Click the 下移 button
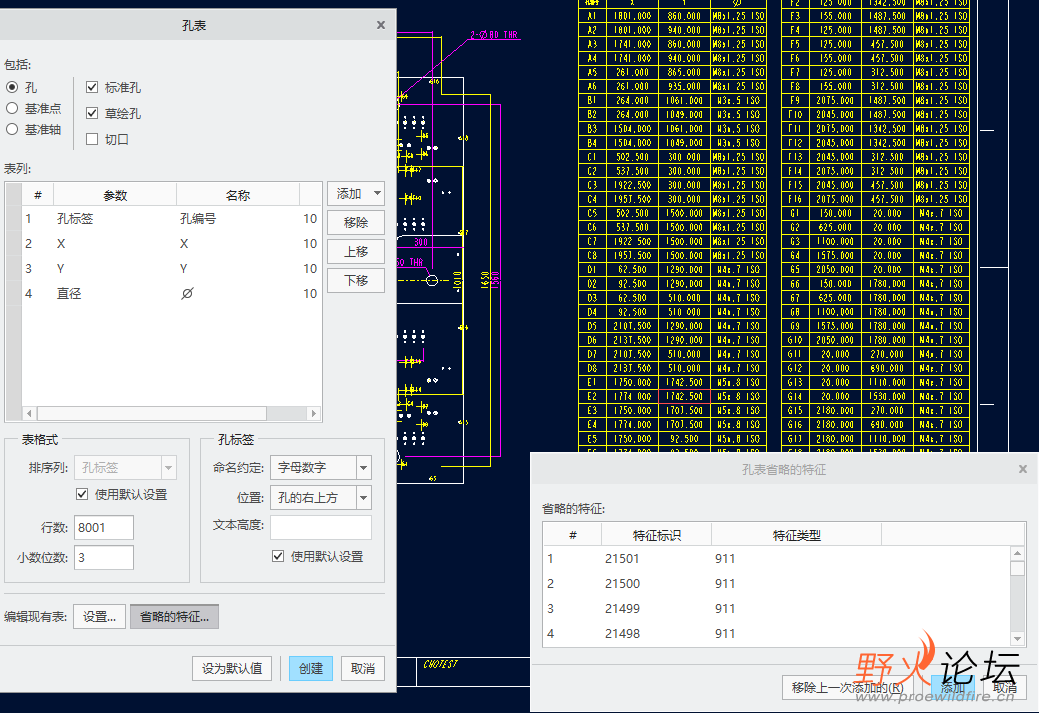 pyautogui.click(x=356, y=280)
